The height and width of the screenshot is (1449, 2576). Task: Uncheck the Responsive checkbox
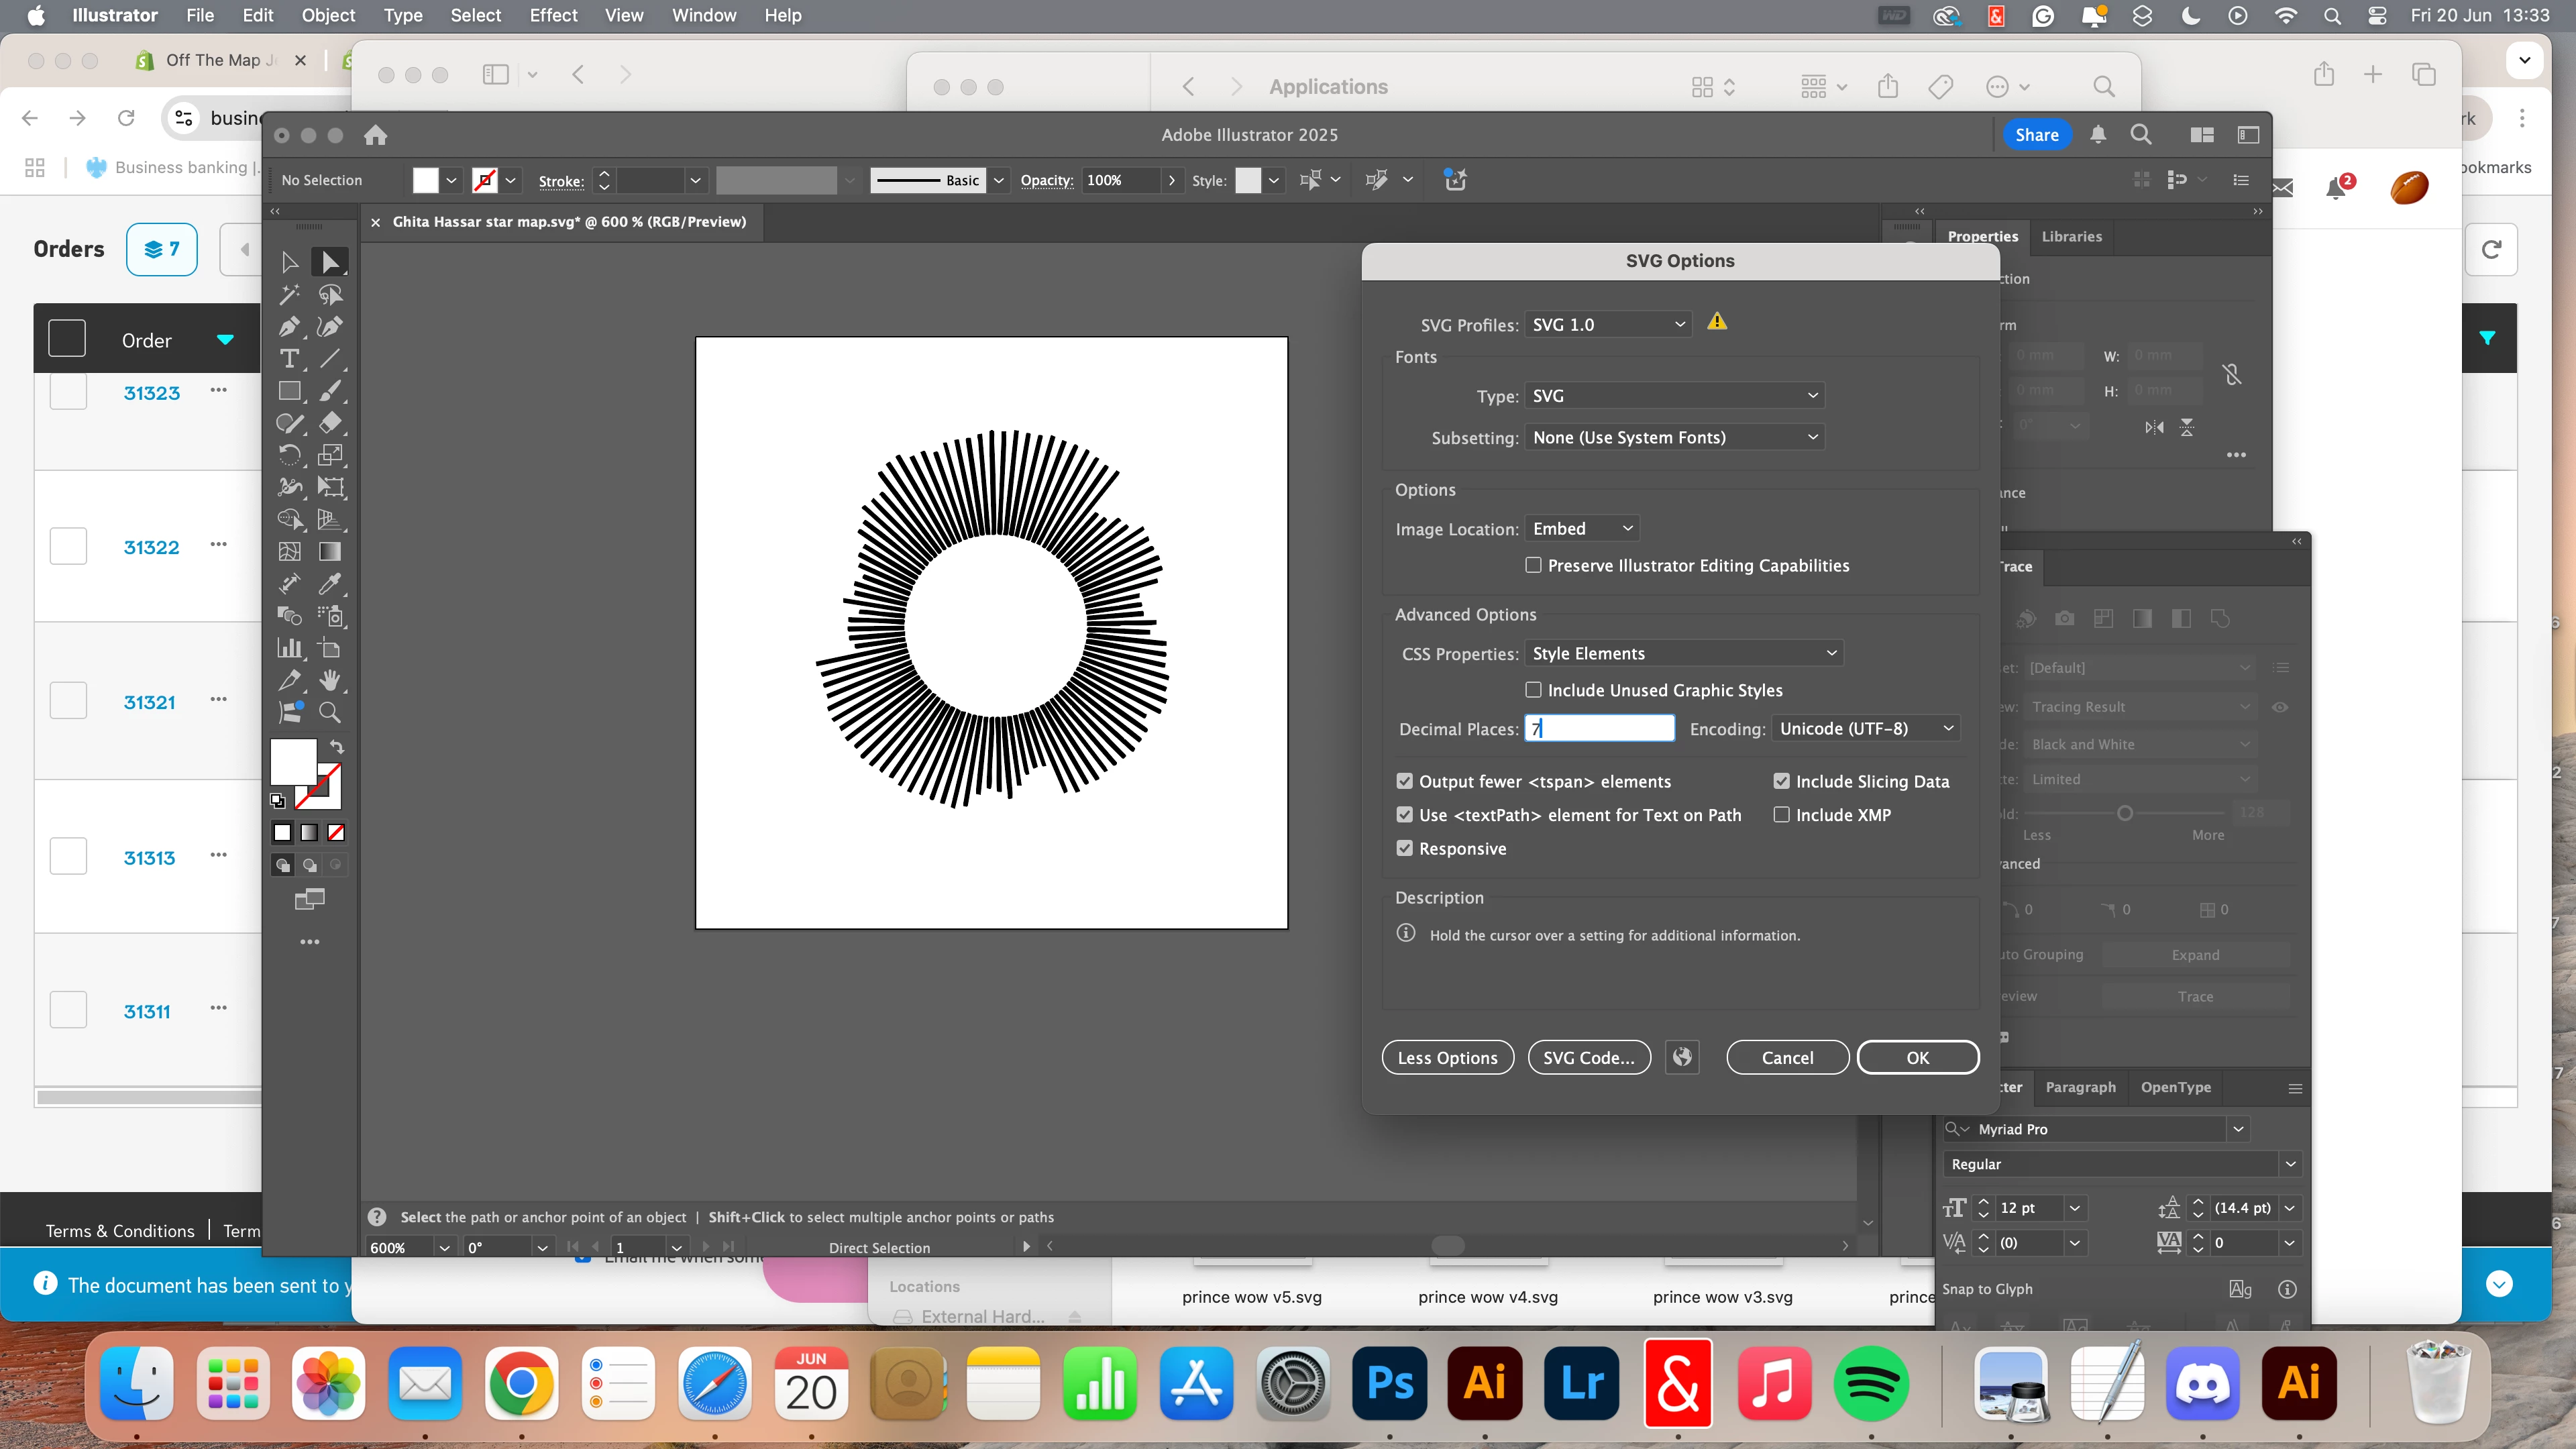[1405, 848]
